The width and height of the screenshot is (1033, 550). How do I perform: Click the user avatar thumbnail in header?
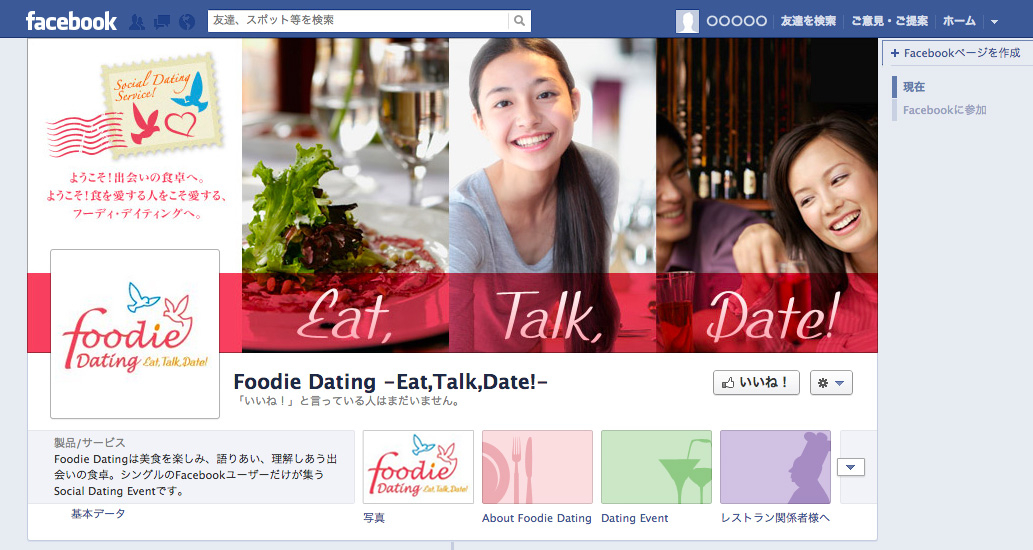coord(687,21)
